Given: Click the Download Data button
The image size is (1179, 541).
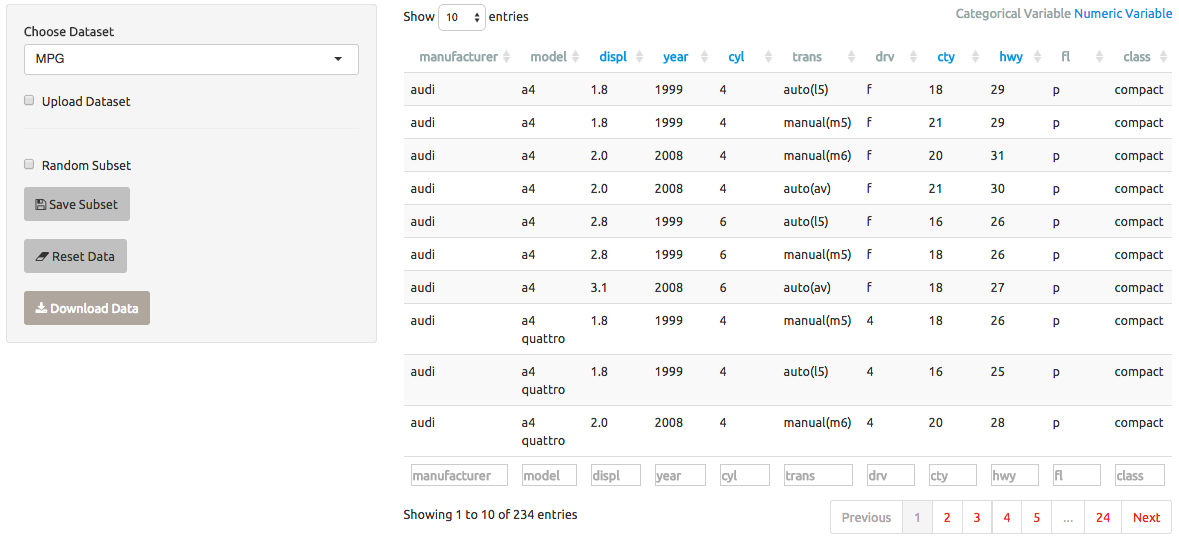Looking at the screenshot, I should point(86,308).
